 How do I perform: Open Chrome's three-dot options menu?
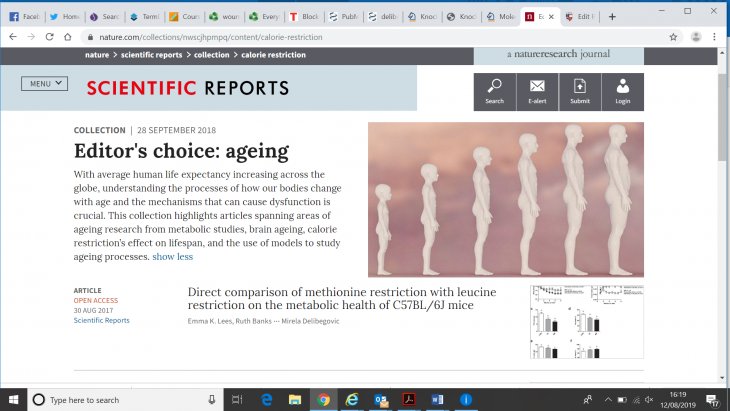[x=717, y=37]
